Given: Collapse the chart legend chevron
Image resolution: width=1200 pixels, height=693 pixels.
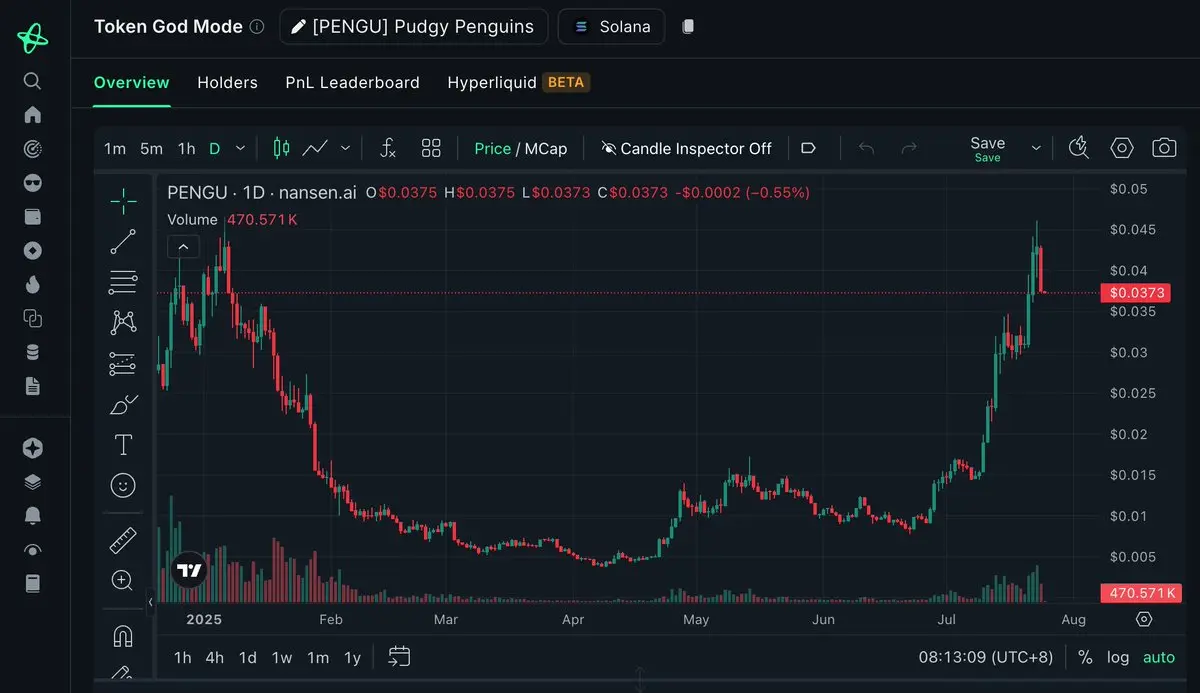Looking at the screenshot, I should (183, 246).
